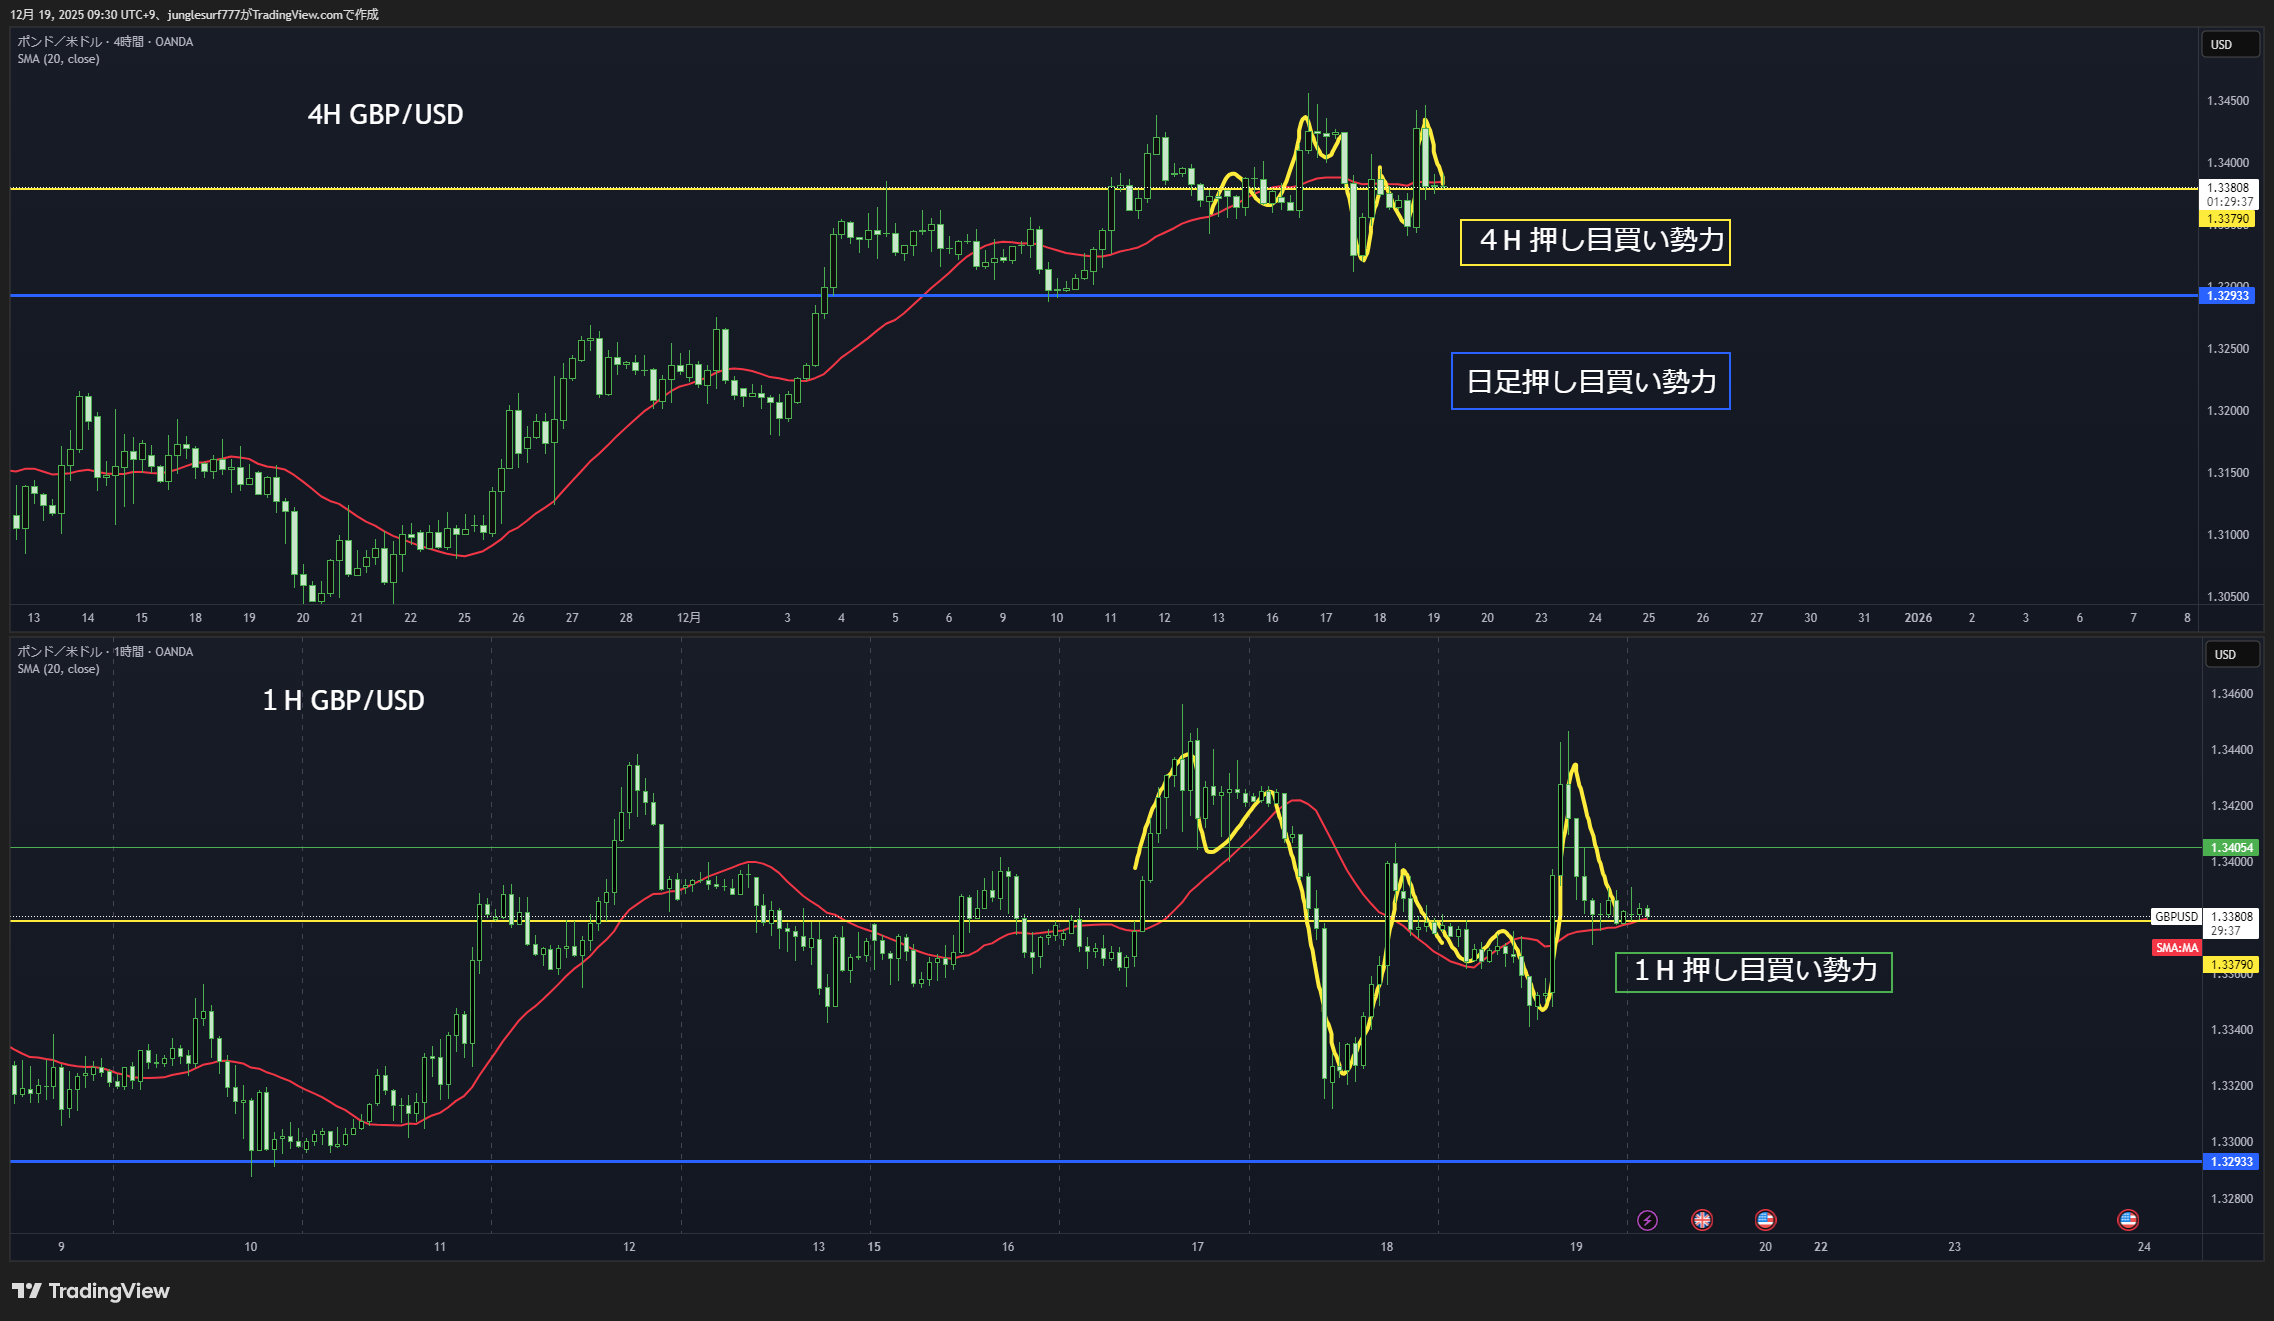The image size is (2274, 1321).
Task: Click the US flag event near date 24
Action: pos(2128,1220)
